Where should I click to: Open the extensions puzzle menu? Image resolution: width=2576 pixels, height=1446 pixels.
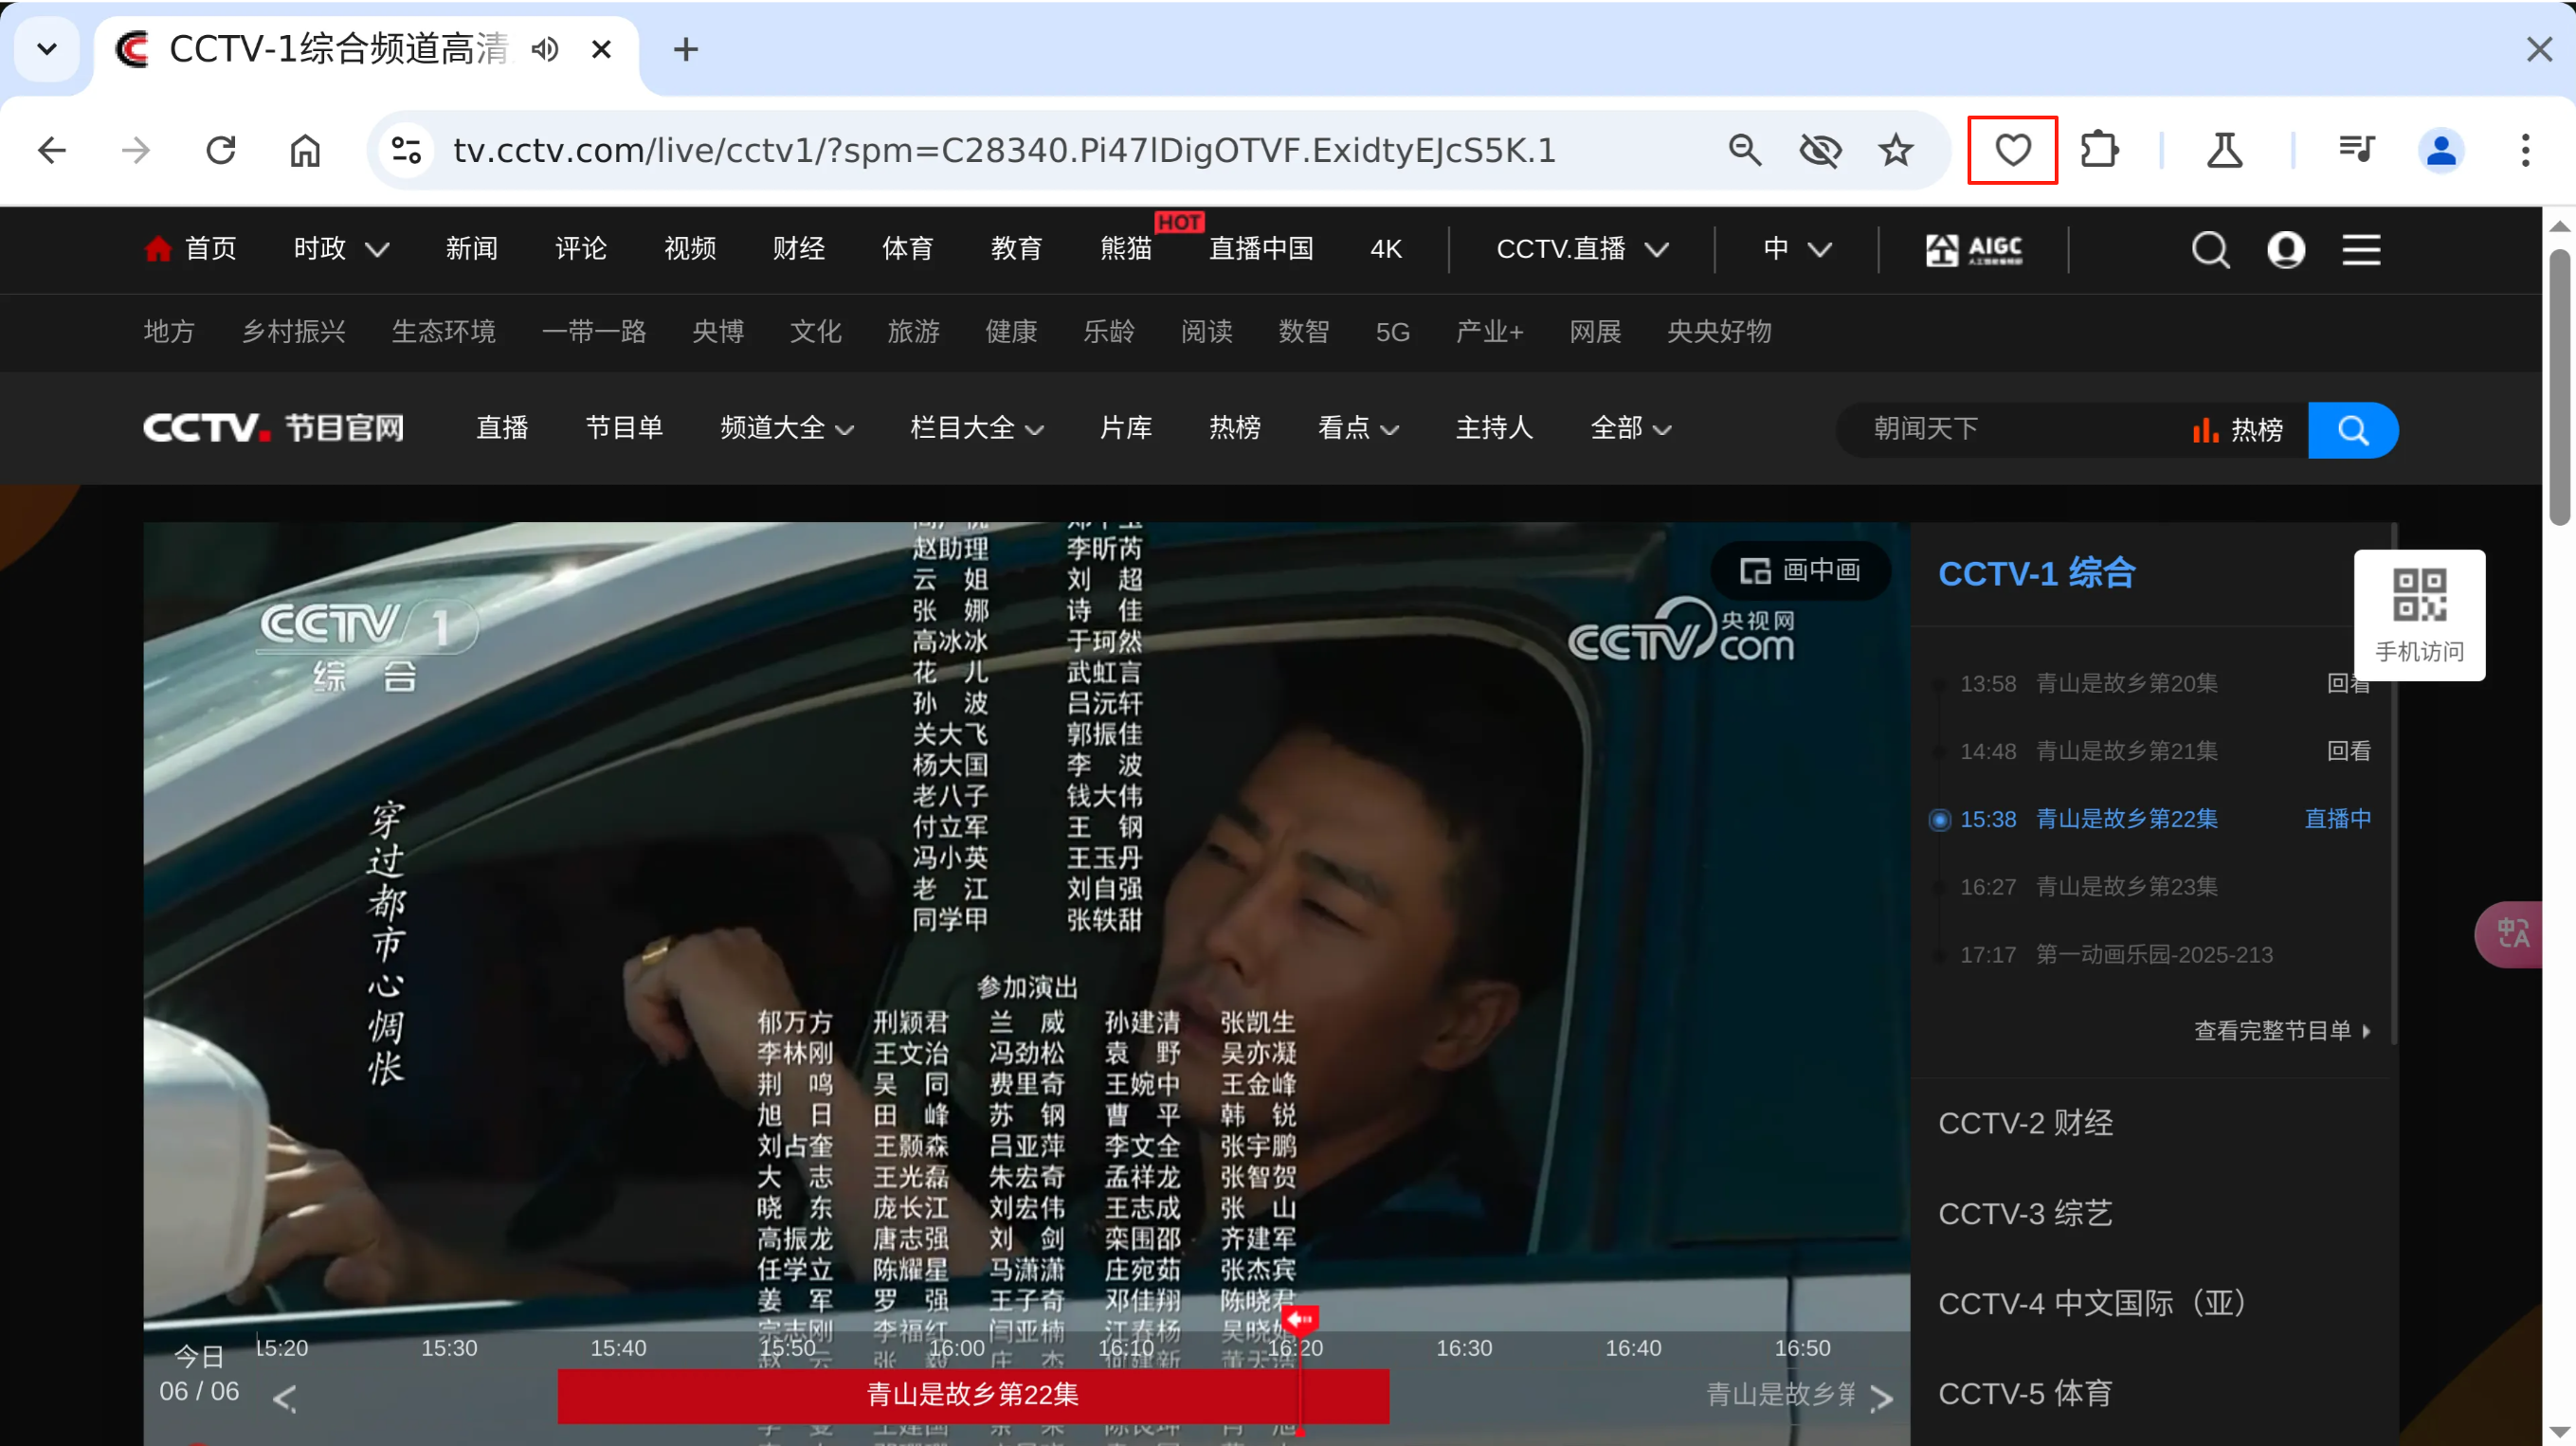click(2098, 150)
